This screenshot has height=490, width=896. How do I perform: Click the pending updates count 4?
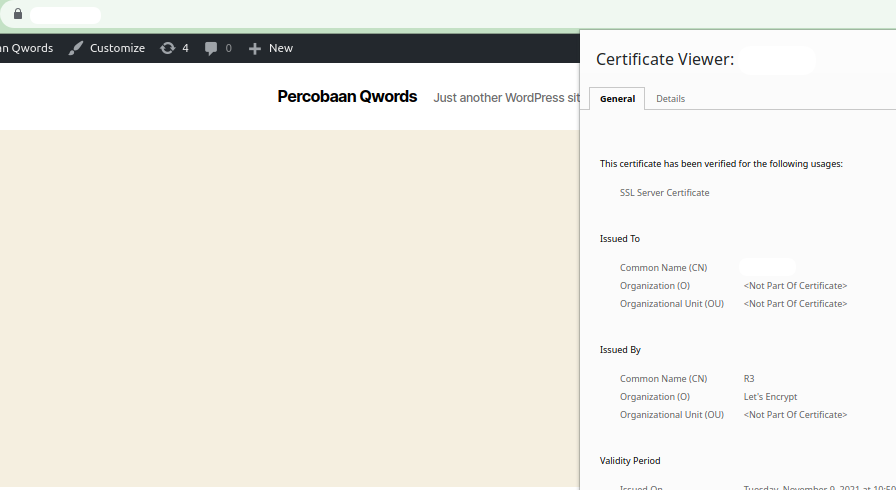coord(185,48)
